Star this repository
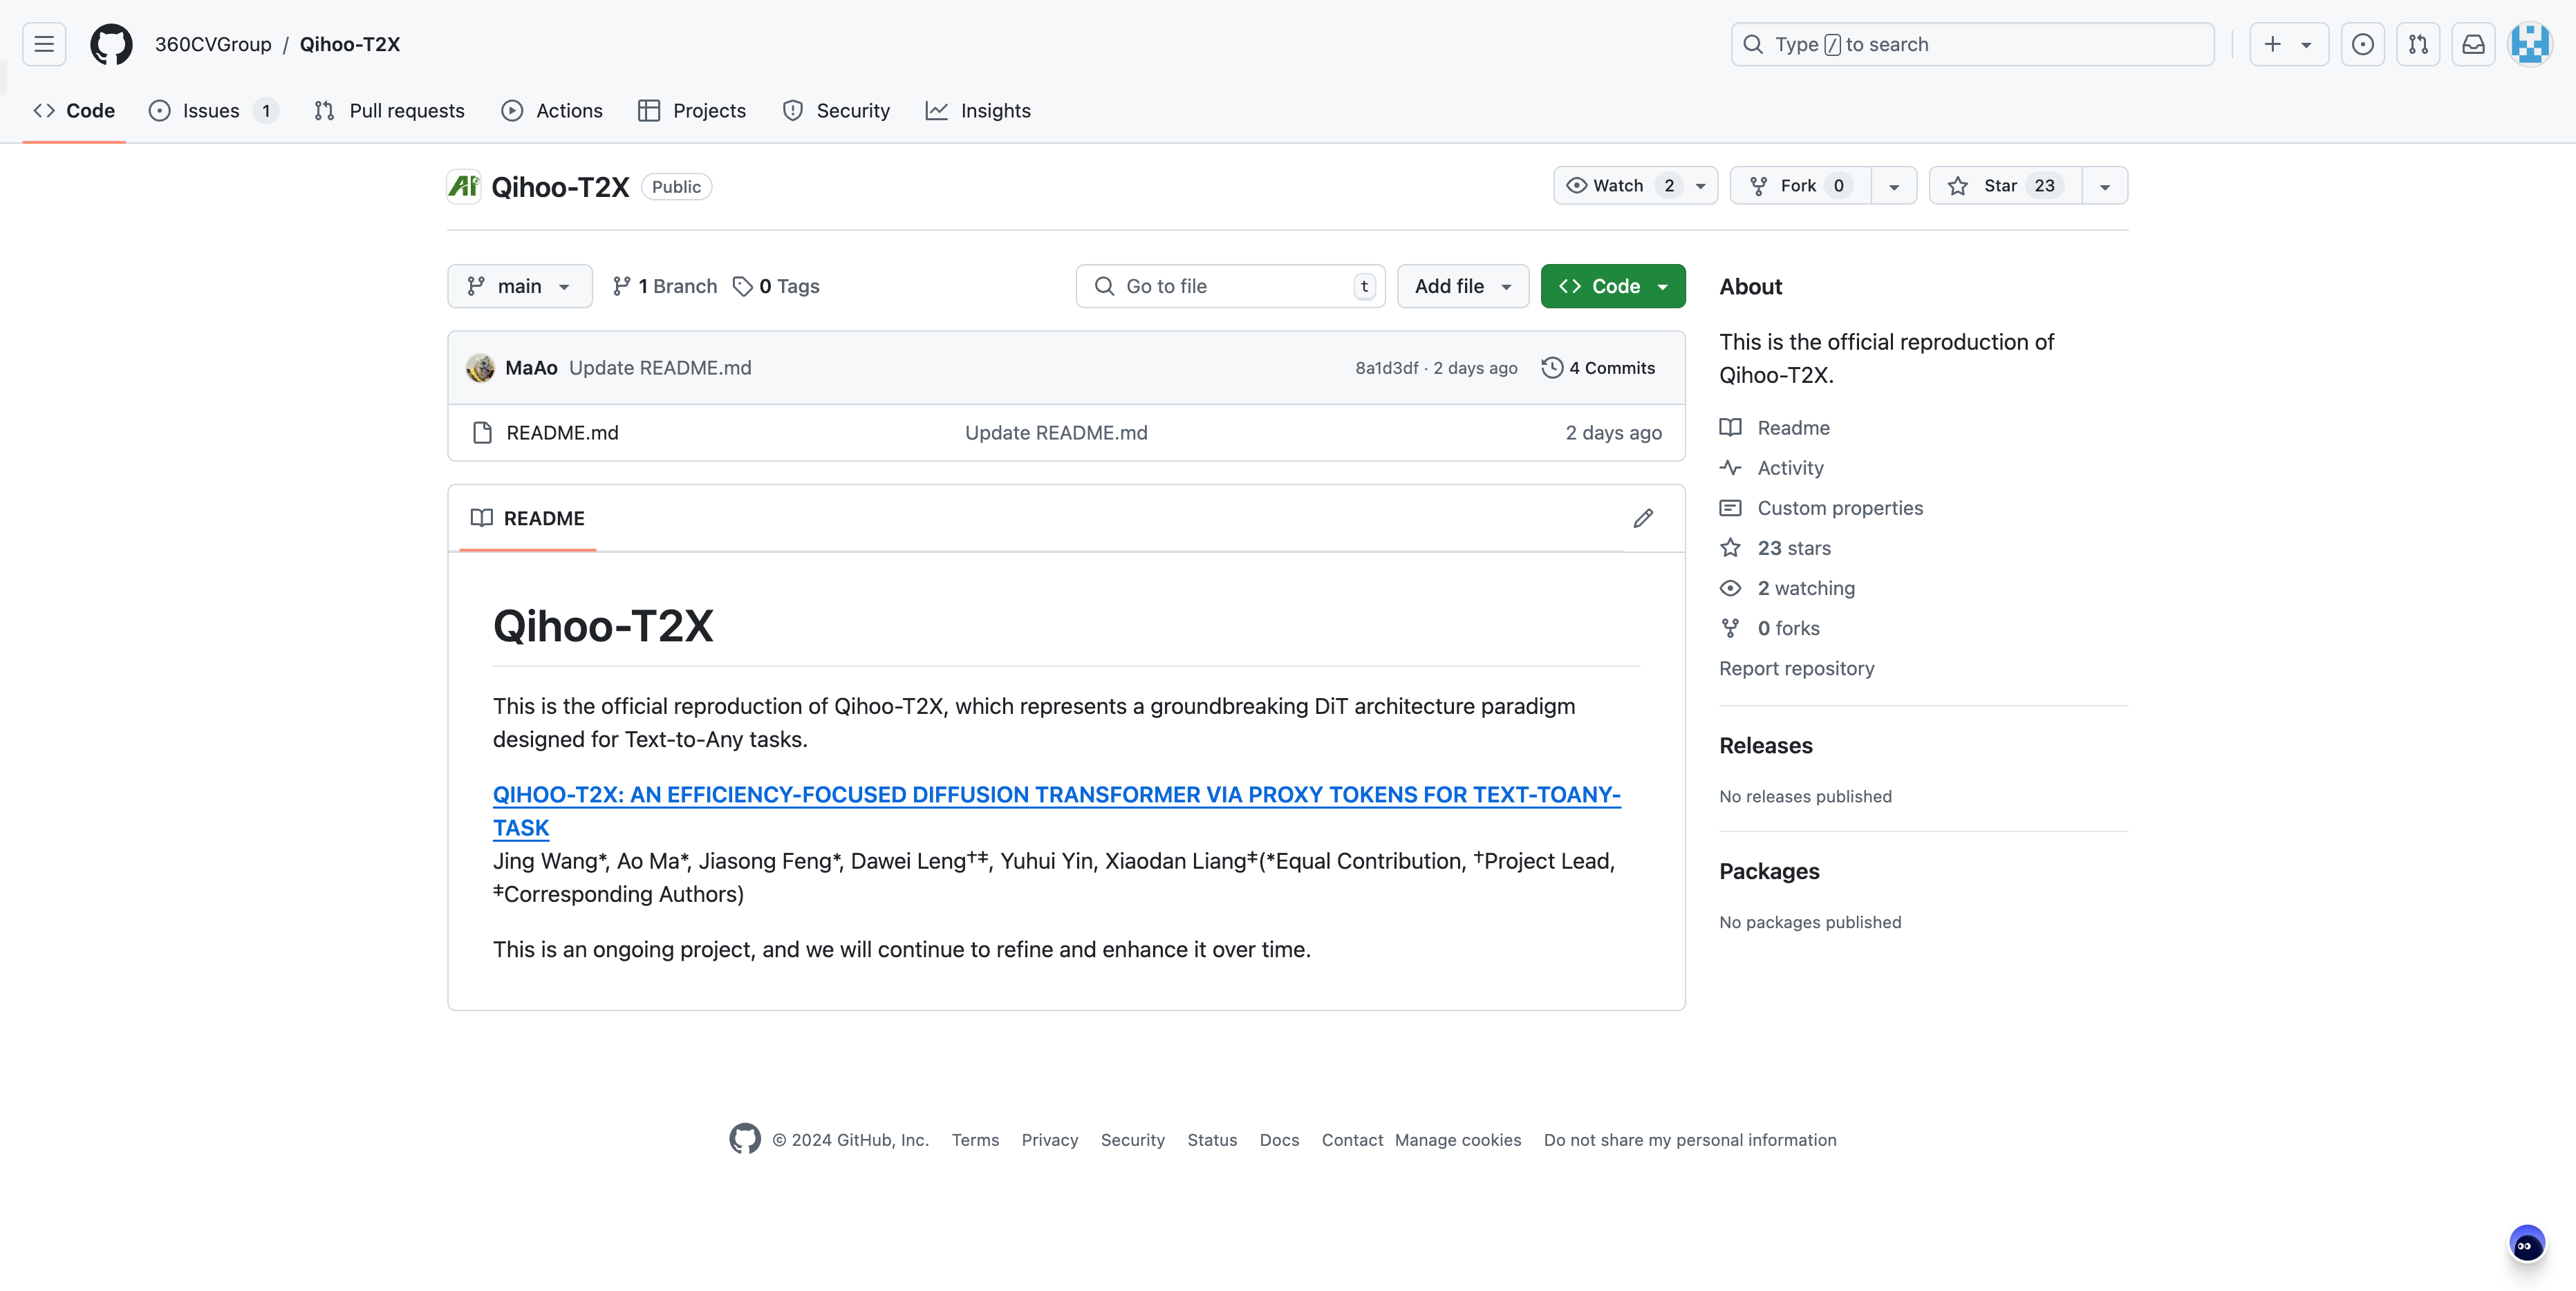Screen dimensions: 2576x1291 (2005, 186)
